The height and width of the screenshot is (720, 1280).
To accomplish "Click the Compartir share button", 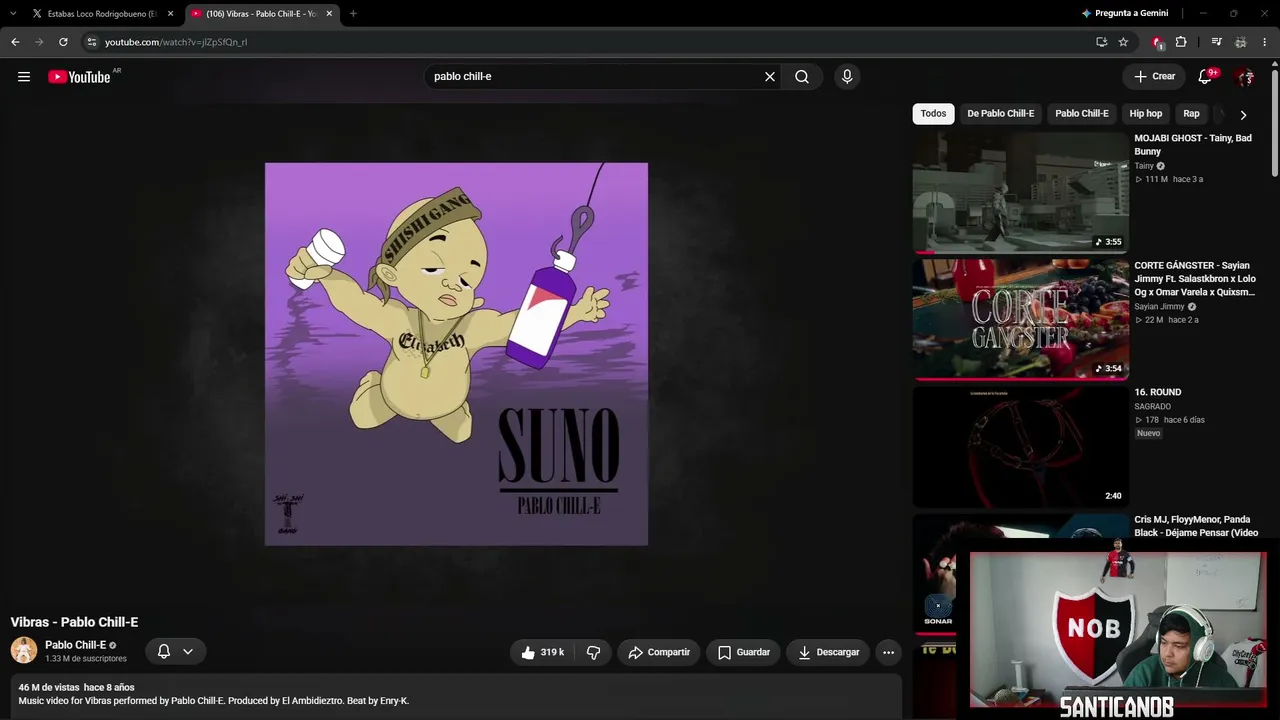I will click(659, 652).
